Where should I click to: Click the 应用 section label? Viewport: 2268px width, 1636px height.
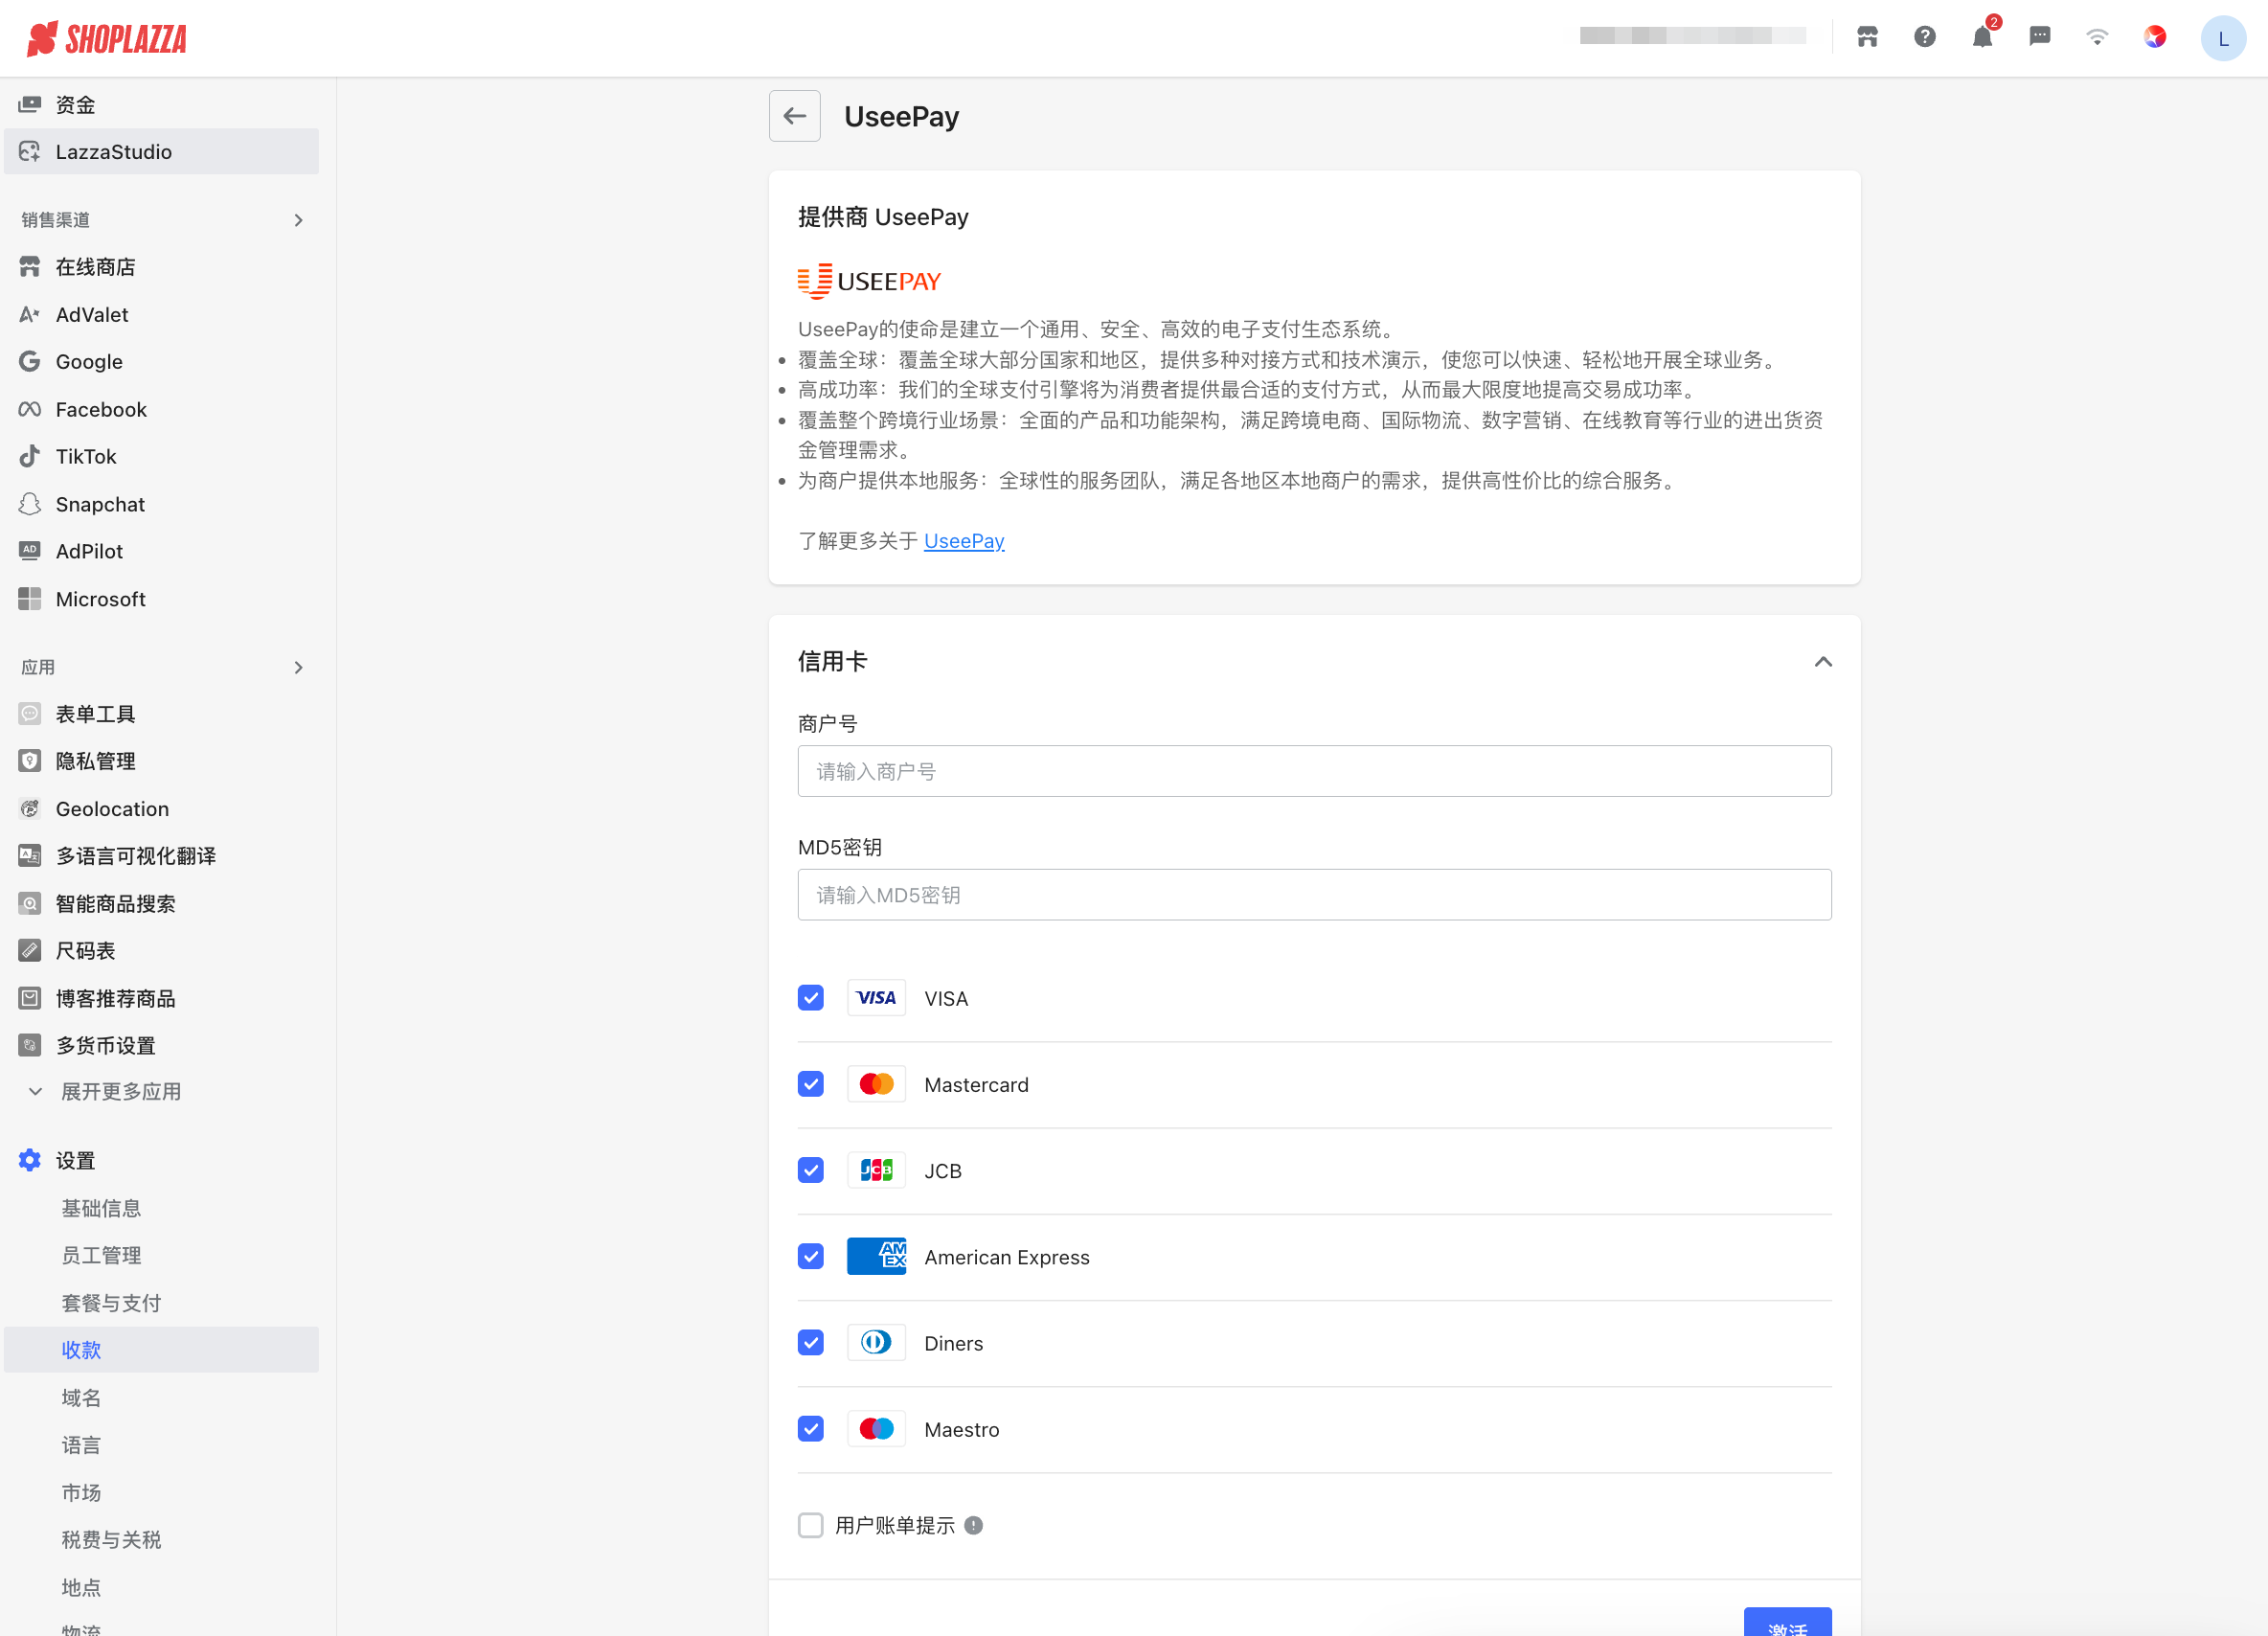tap(38, 667)
